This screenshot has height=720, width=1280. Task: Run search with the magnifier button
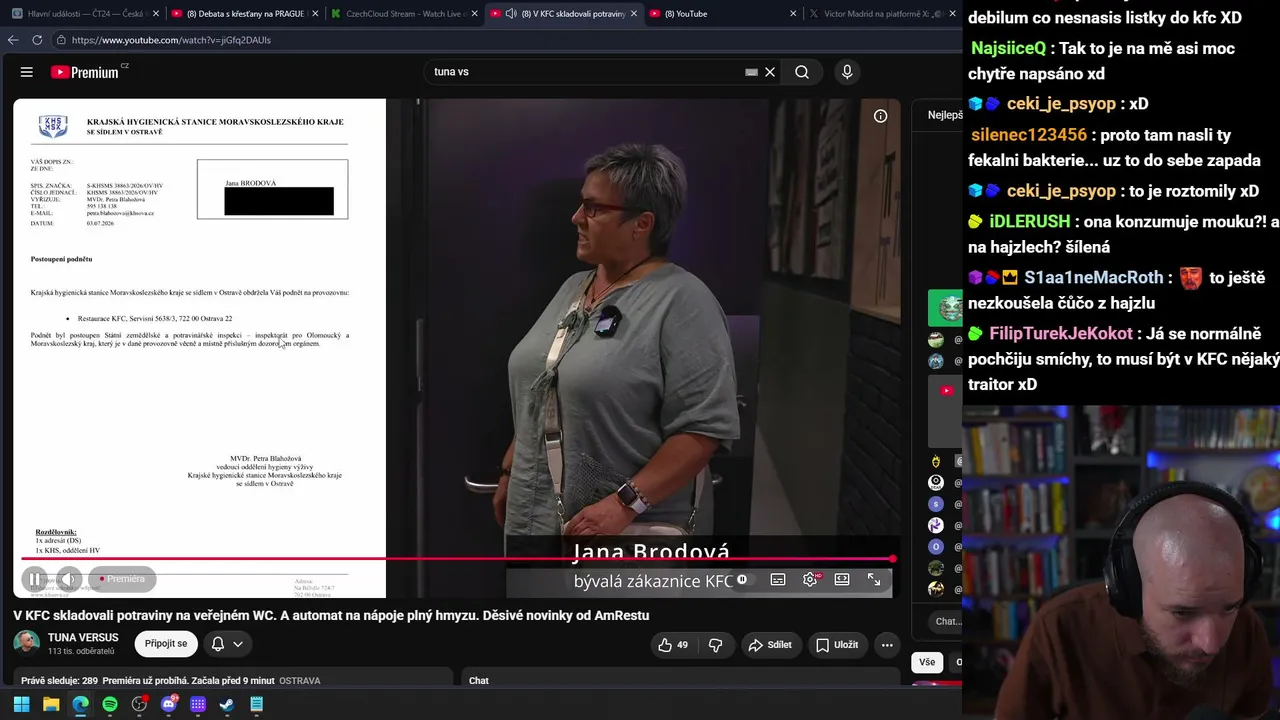coord(802,72)
